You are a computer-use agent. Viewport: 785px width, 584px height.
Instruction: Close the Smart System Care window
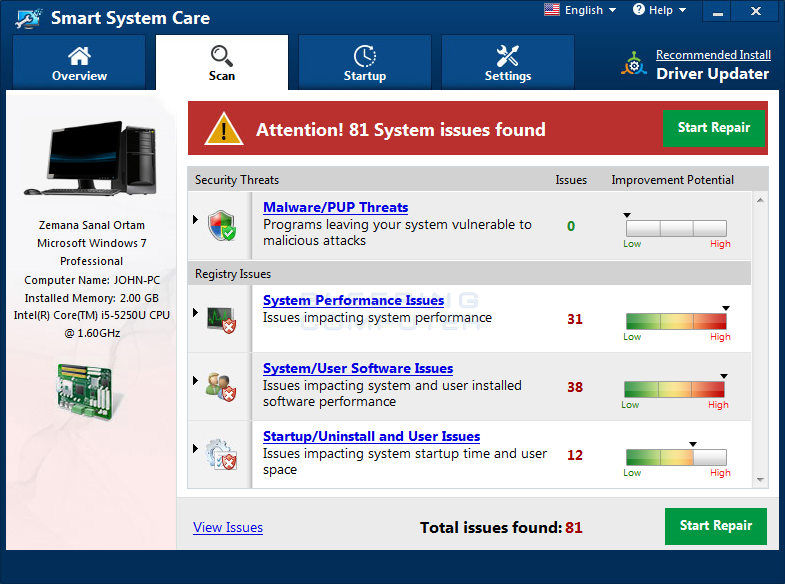click(756, 12)
